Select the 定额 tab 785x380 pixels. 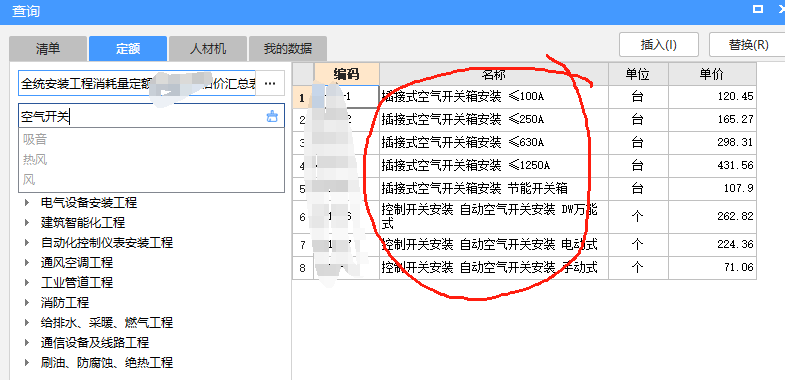click(128, 49)
